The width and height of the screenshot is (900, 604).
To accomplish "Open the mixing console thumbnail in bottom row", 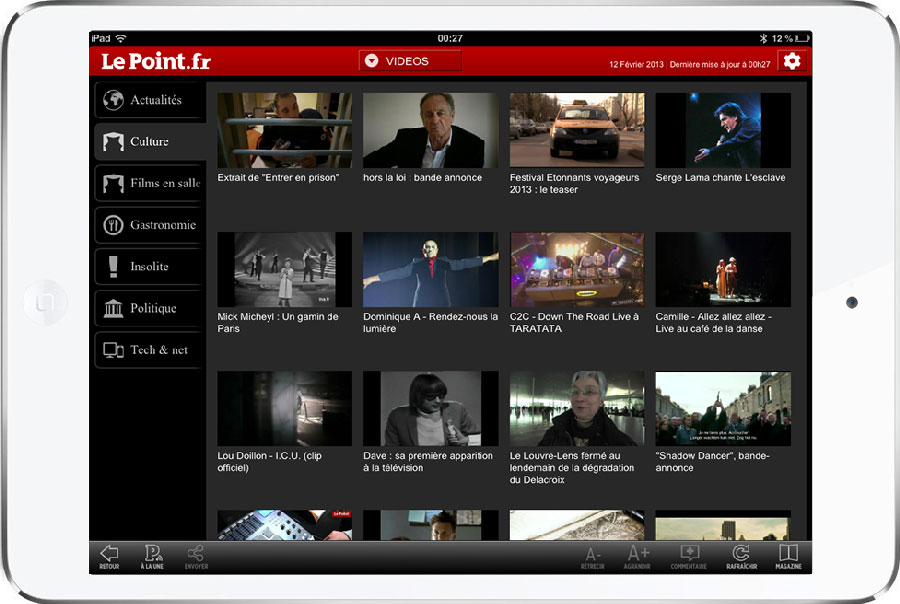I will 285,525.
